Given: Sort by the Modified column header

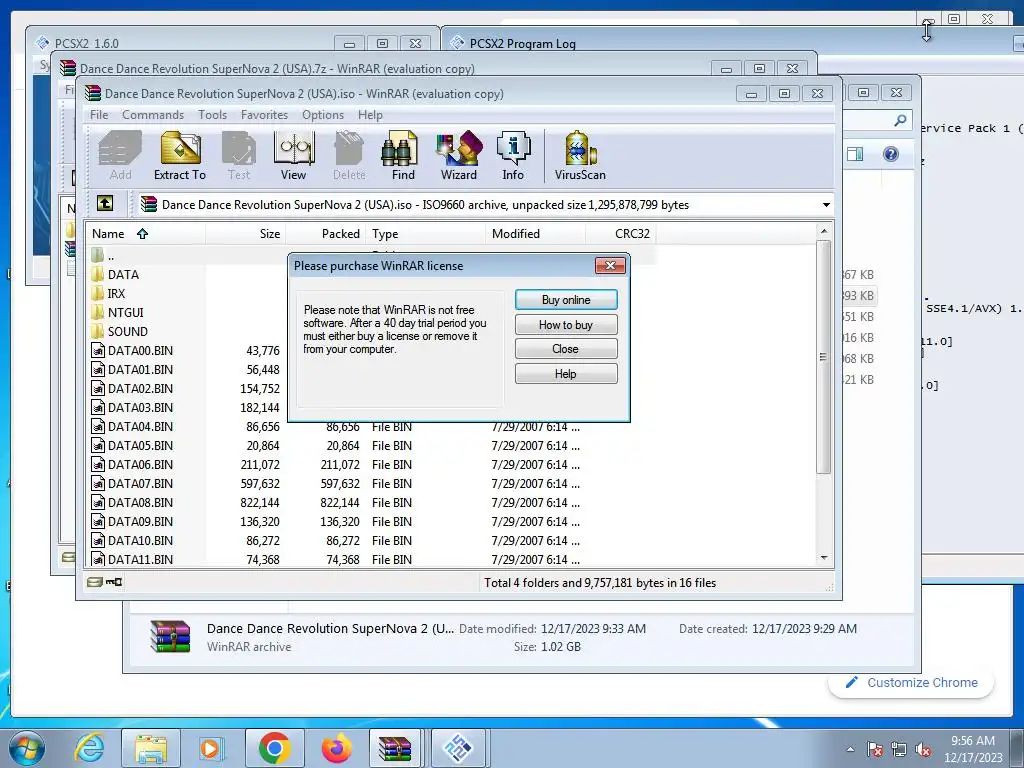Looking at the screenshot, I should click(x=536, y=234).
